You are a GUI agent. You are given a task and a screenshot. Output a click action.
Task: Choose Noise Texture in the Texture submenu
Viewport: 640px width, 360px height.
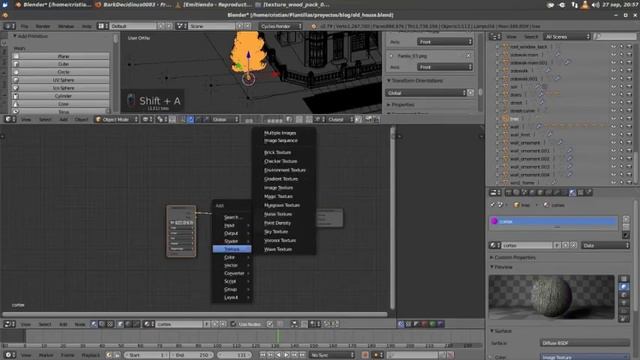point(278,214)
